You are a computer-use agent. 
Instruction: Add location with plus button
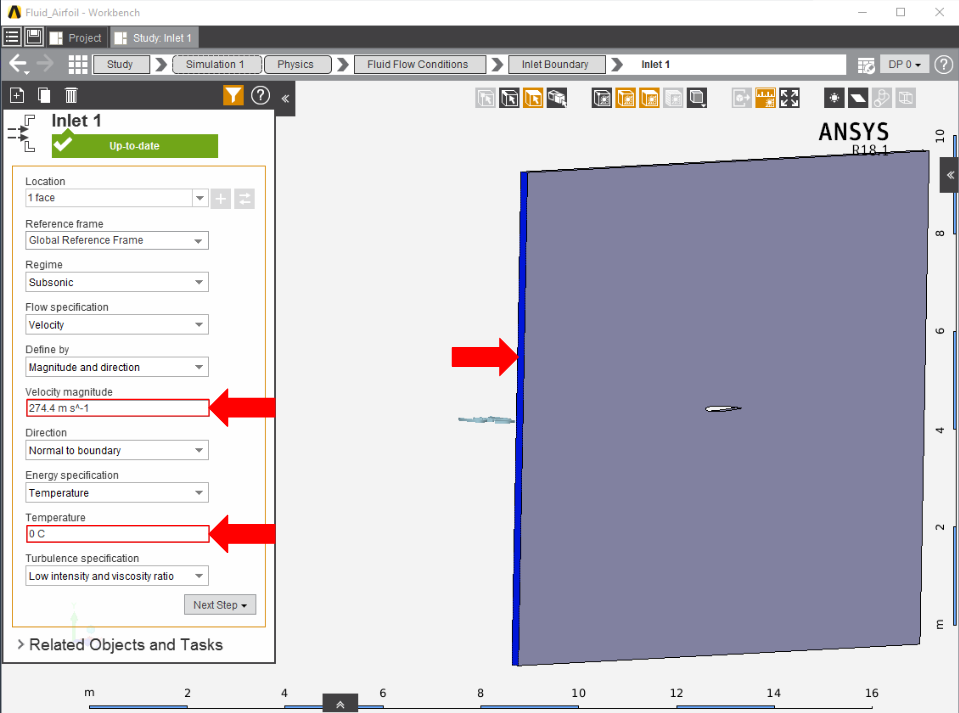(221, 199)
